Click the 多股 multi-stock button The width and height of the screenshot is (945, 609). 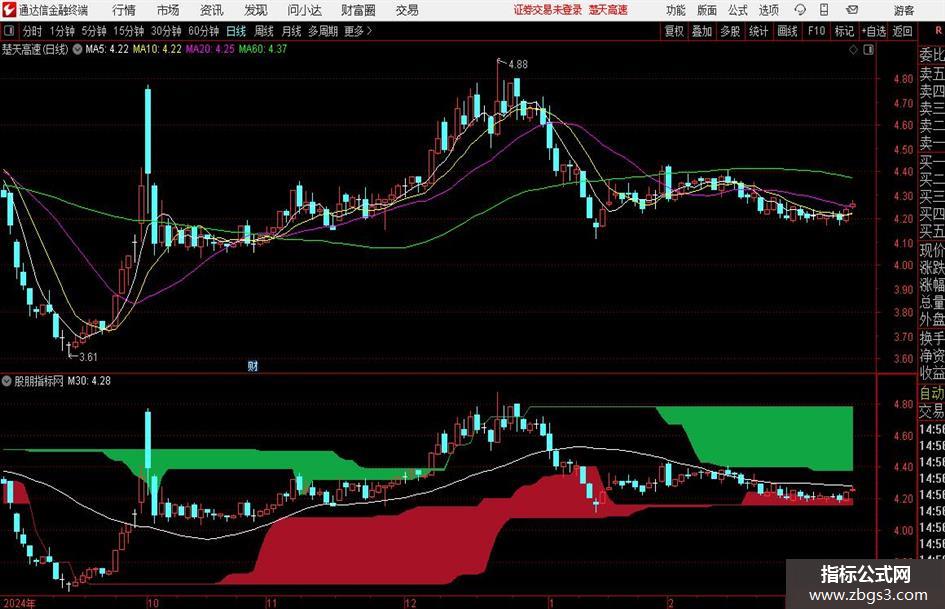tap(730, 31)
